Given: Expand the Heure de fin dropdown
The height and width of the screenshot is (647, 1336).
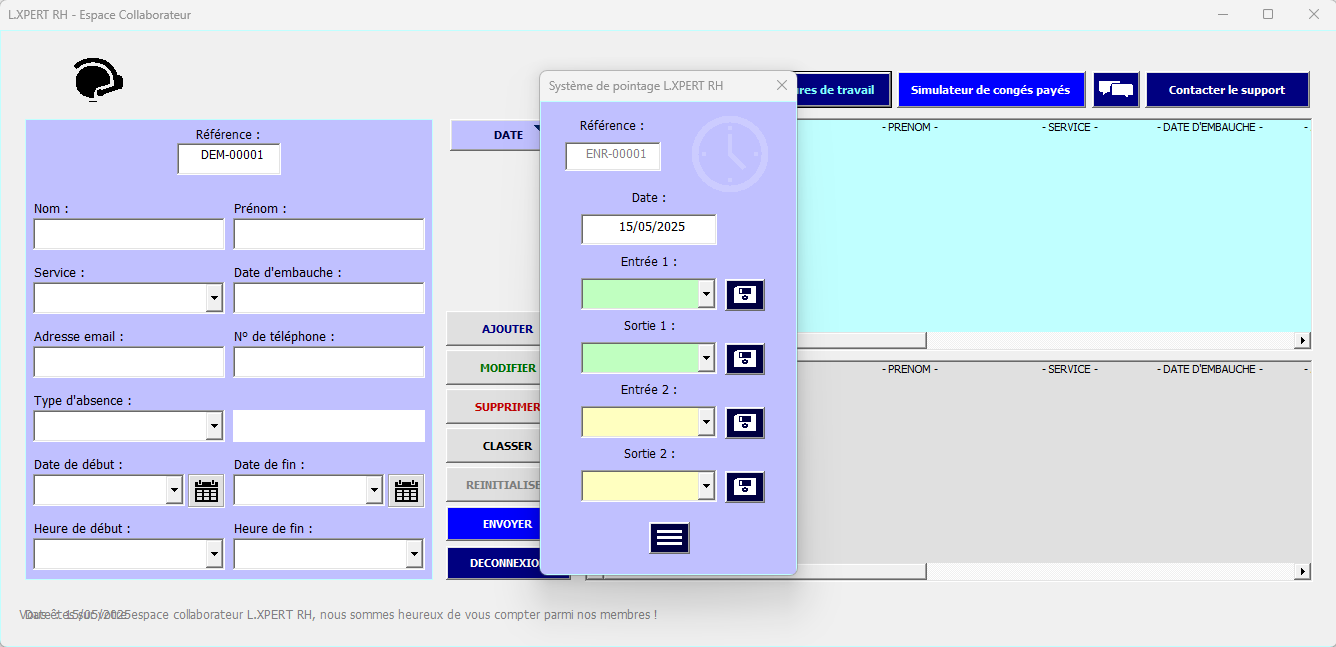Looking at the screenshot, I should [414, 554].
